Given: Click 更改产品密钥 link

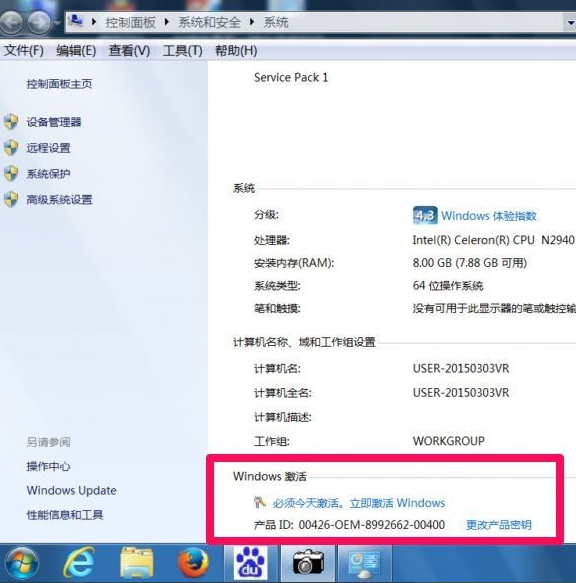Looking at the screenshot, I should (499, 525).
